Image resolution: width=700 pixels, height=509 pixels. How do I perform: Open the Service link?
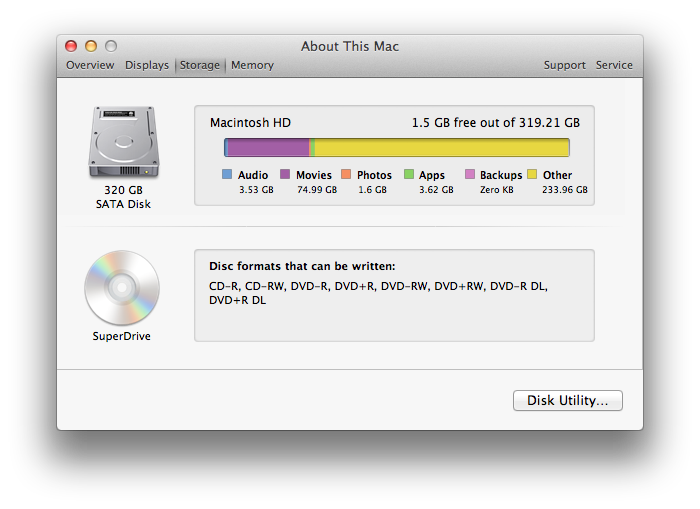point(614,65)
